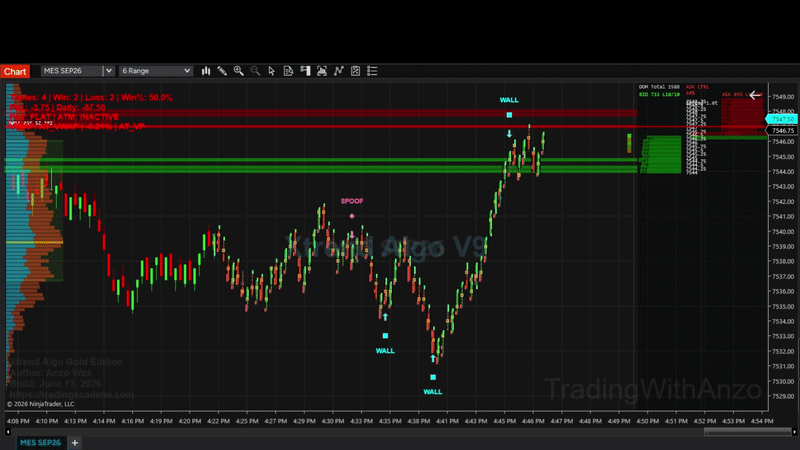This screenshot has height=450, width=800.
Task: Open the Drawing Tools pencil icon
Action: tap(222, 71)
